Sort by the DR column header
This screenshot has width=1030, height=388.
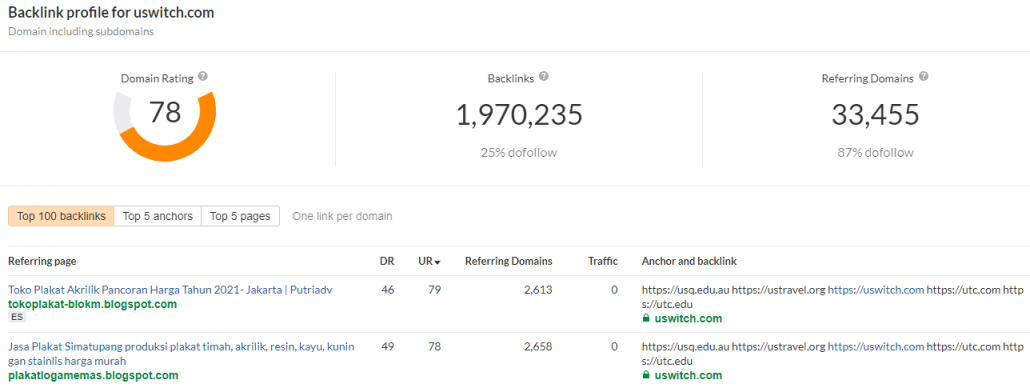[387, 261]
